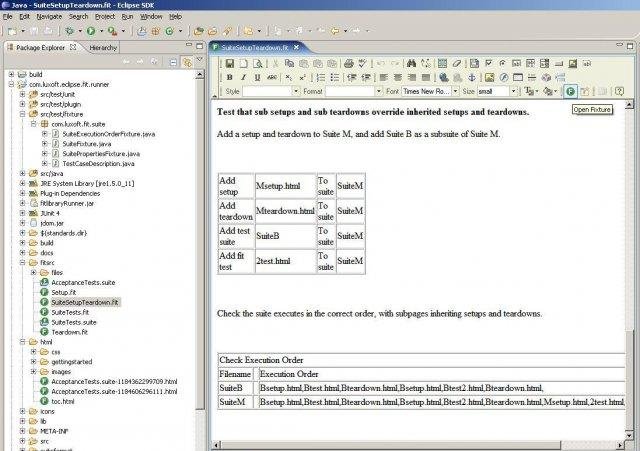640x451 pixels.
Task: Click the Copy icon in editor toolbar
Action: click(x=289, y=64)
